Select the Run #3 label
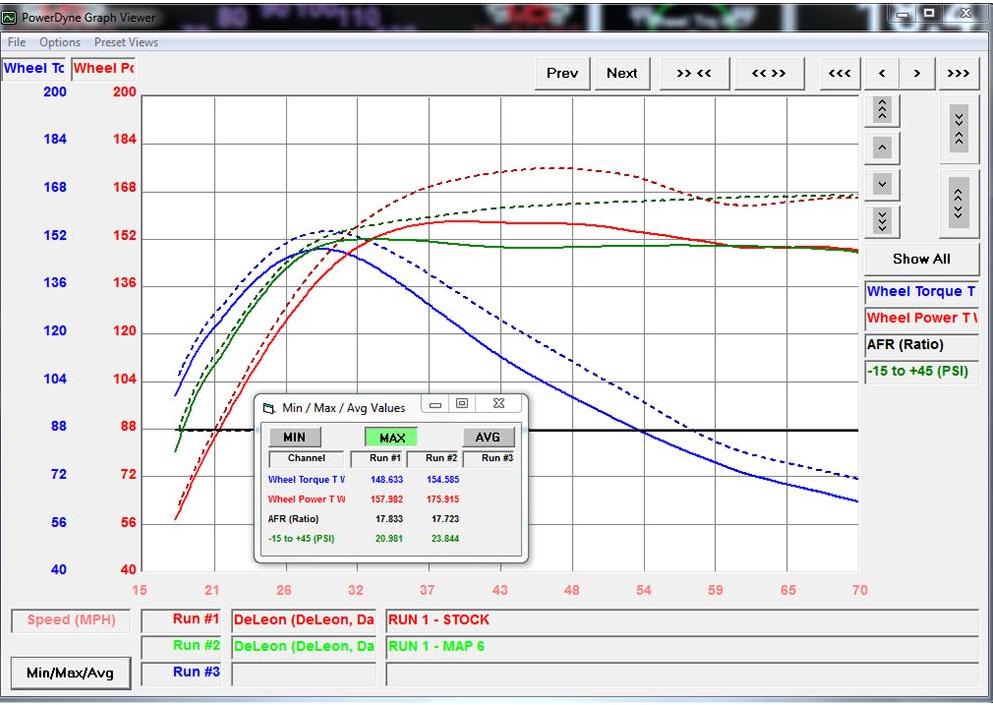Image resolution: width=993 pixels, height=705 pixels. [x=181, y=672]
